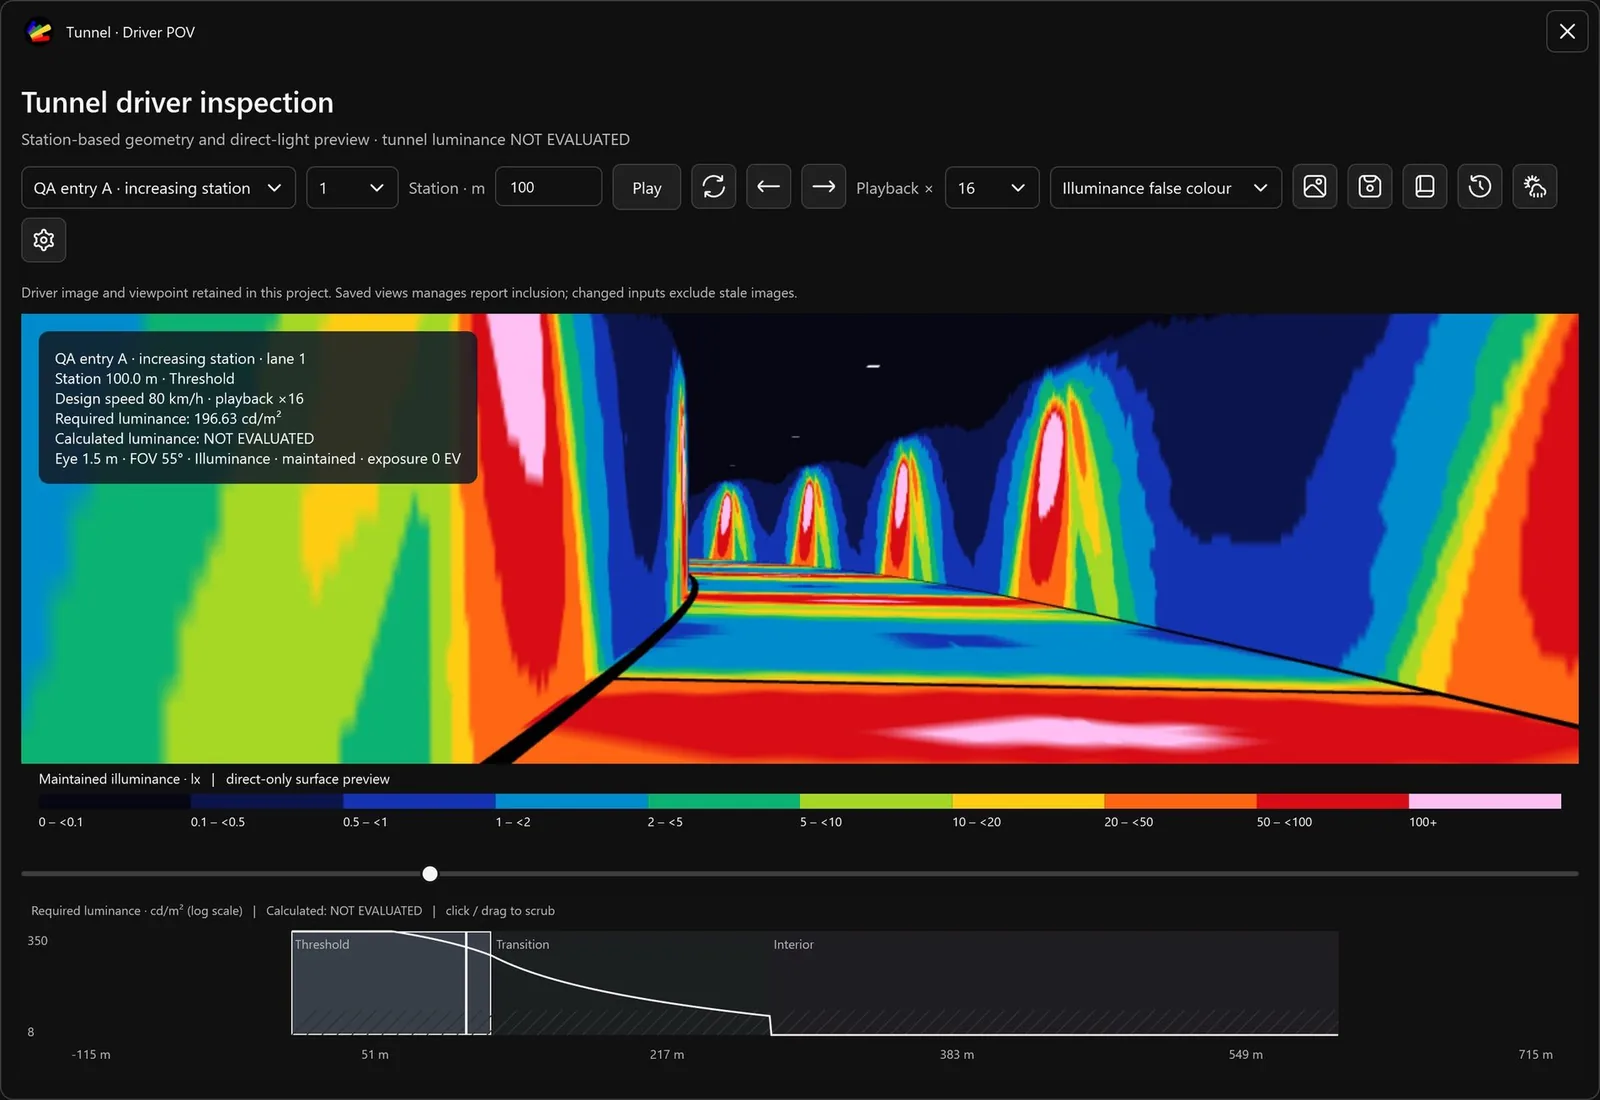
Task: Click the 'Maintained illuminance · lx' legend label
Action: pyautogui.click(x=120, y=779)
